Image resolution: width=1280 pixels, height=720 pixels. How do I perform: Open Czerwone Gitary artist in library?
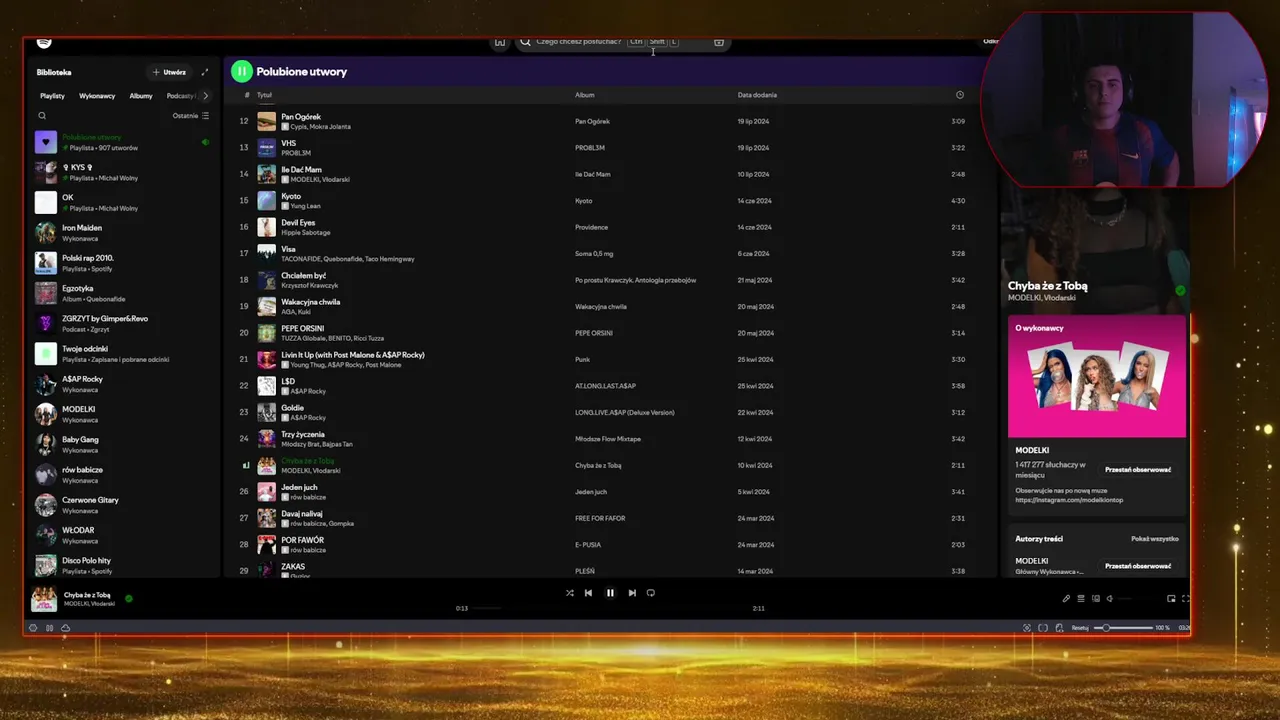[123, 505]
